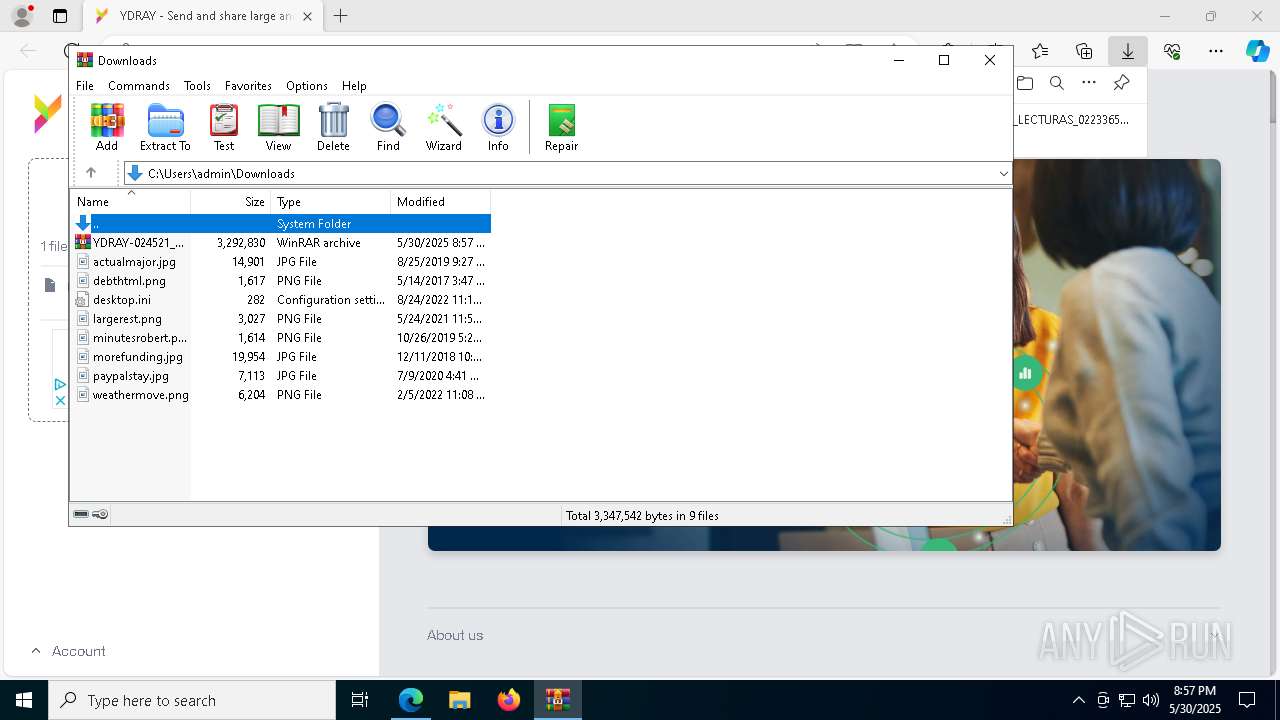Open Edge profile avatar icon
The image size is (1280, 720).
22,16
